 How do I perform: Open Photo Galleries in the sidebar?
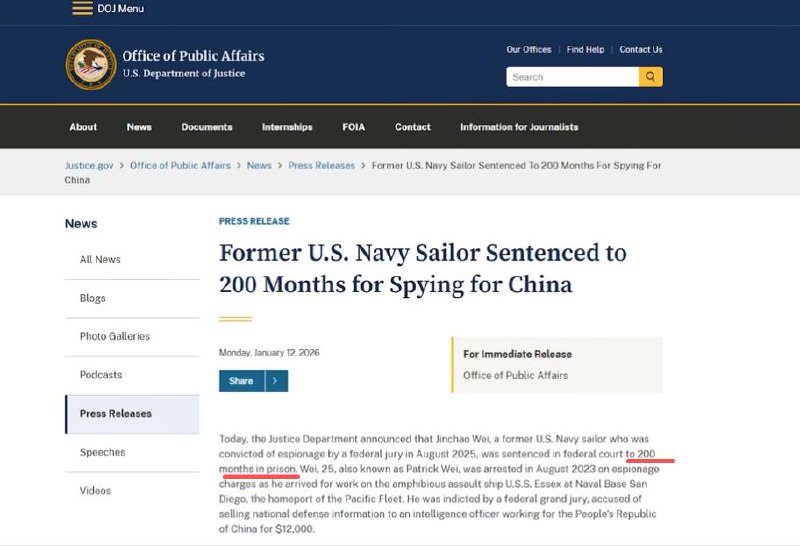115,337
